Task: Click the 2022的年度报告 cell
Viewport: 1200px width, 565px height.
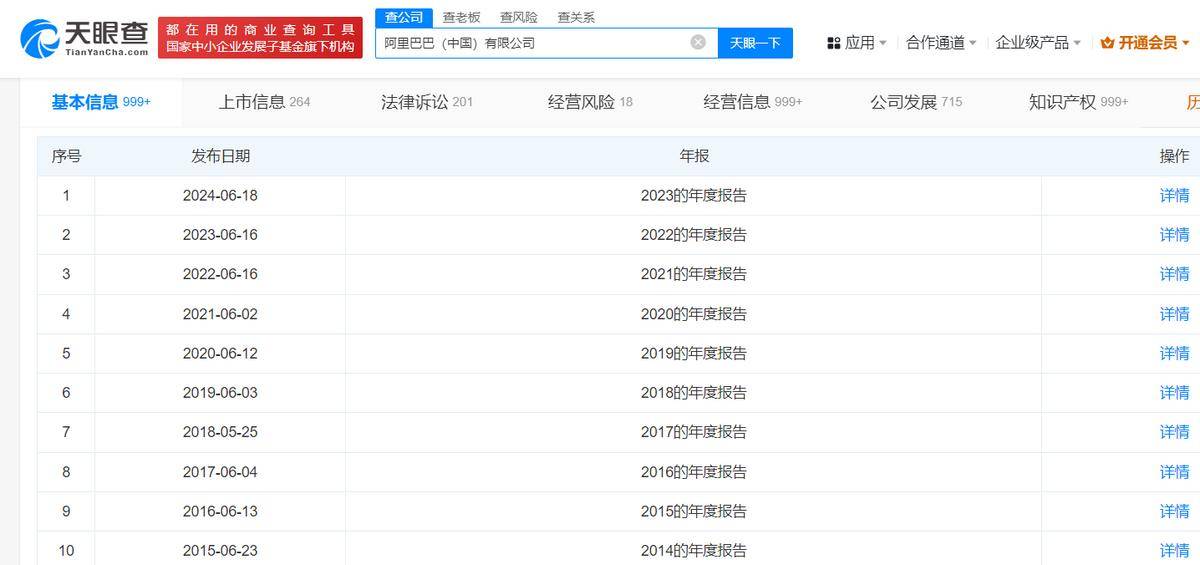Action: 694,235
